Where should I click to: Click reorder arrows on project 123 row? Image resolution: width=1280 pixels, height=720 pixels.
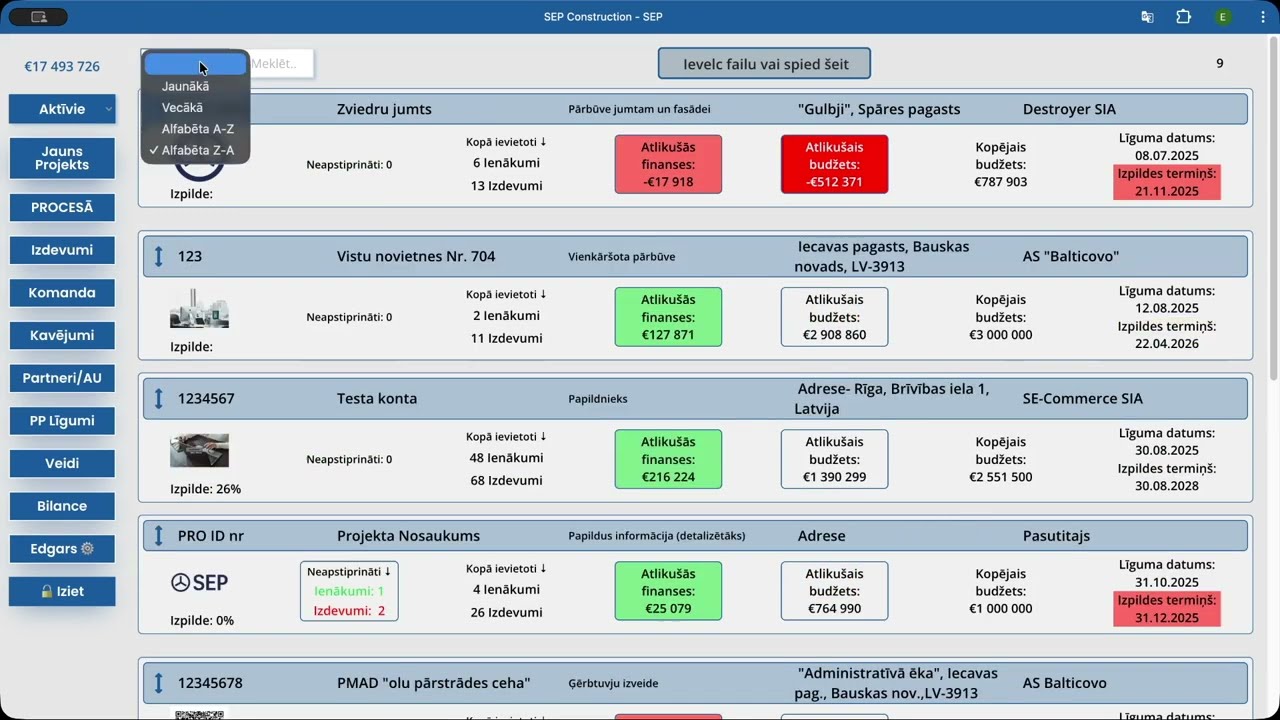point(158,256)
